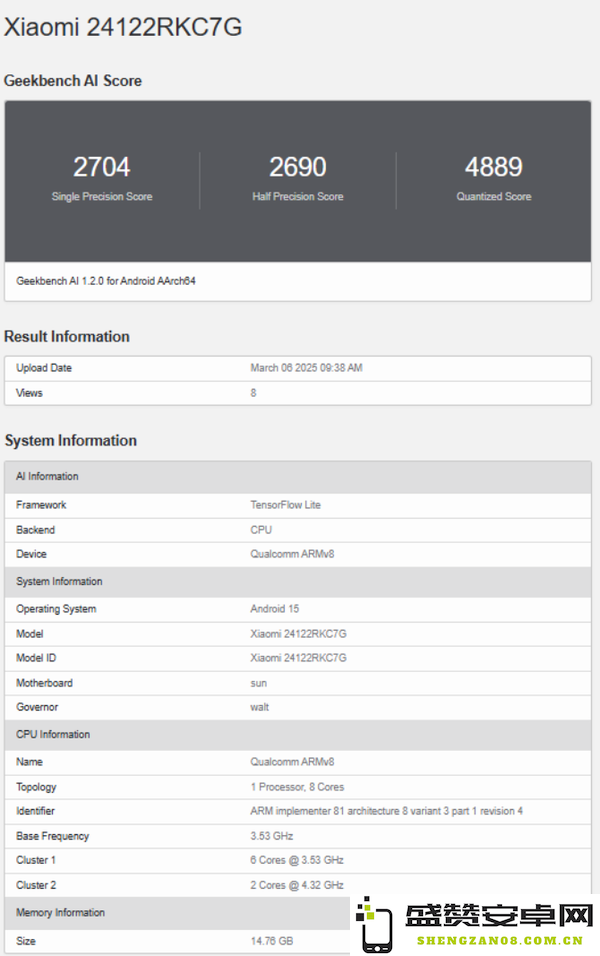
Task: Click the Single Precision Score label
Action: (x=102, y=196)
